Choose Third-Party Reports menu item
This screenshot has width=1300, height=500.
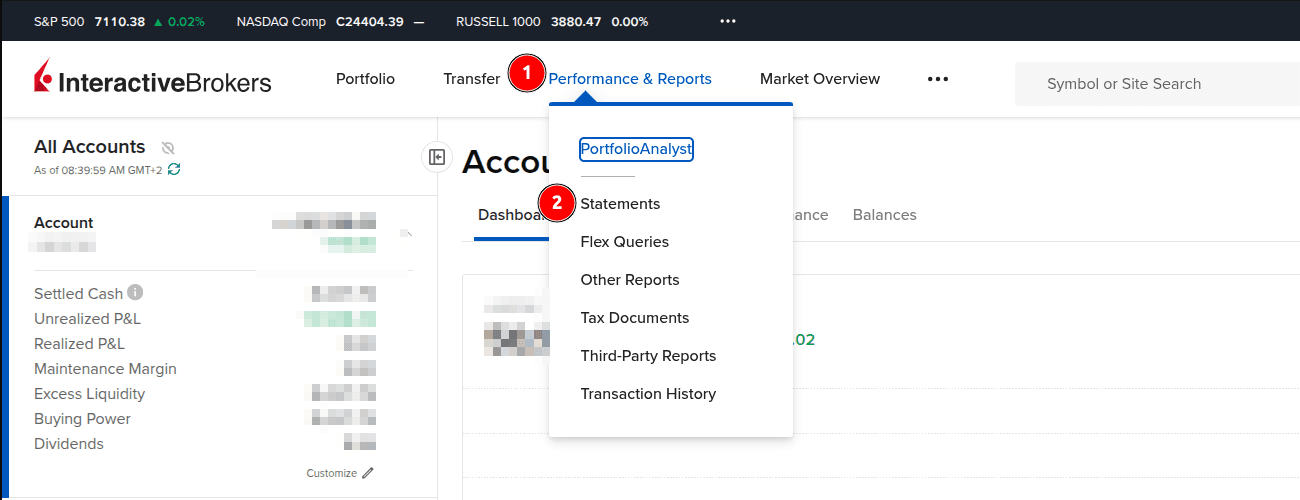648,356
